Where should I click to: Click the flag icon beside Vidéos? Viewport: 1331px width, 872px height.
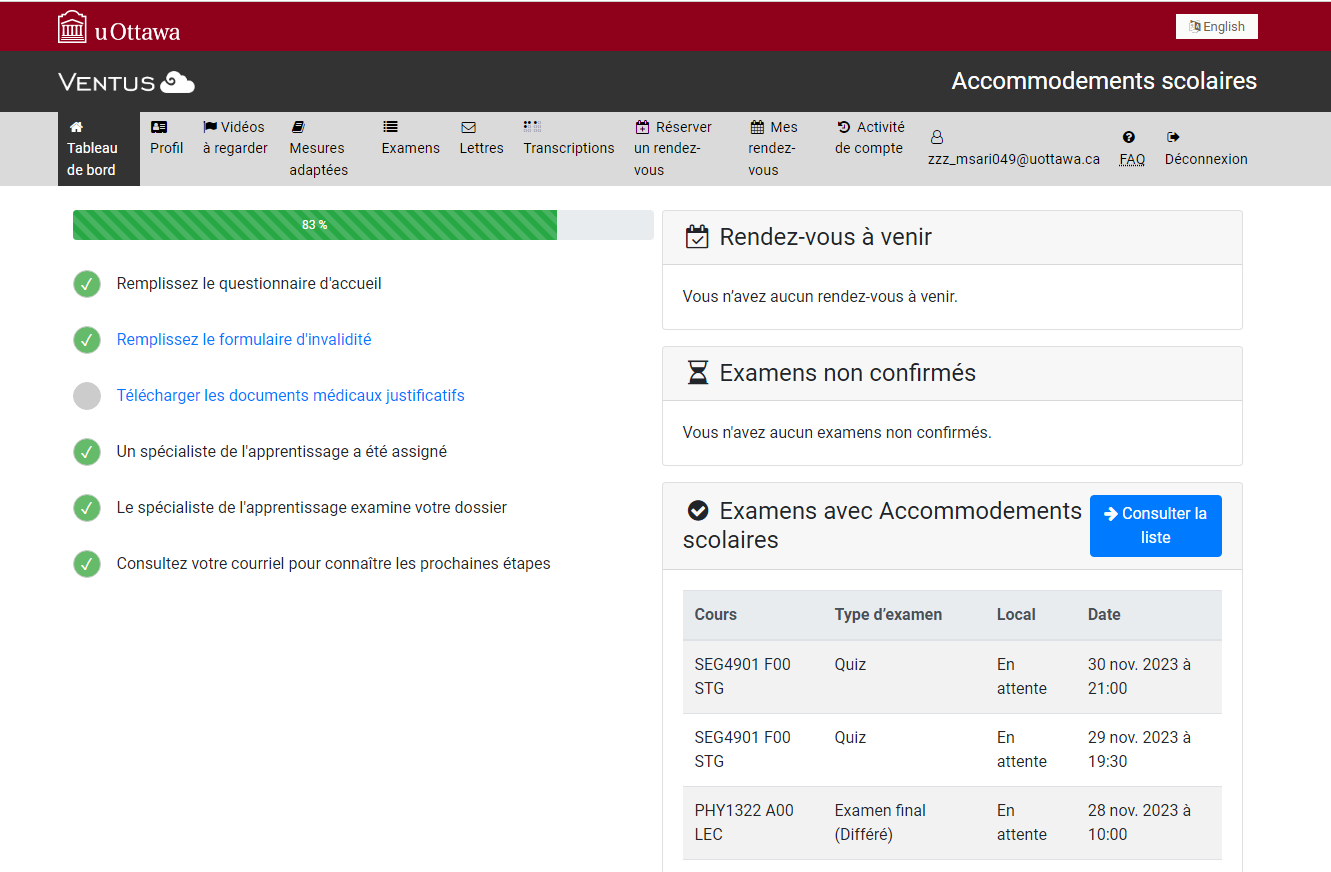click(210, 127)
